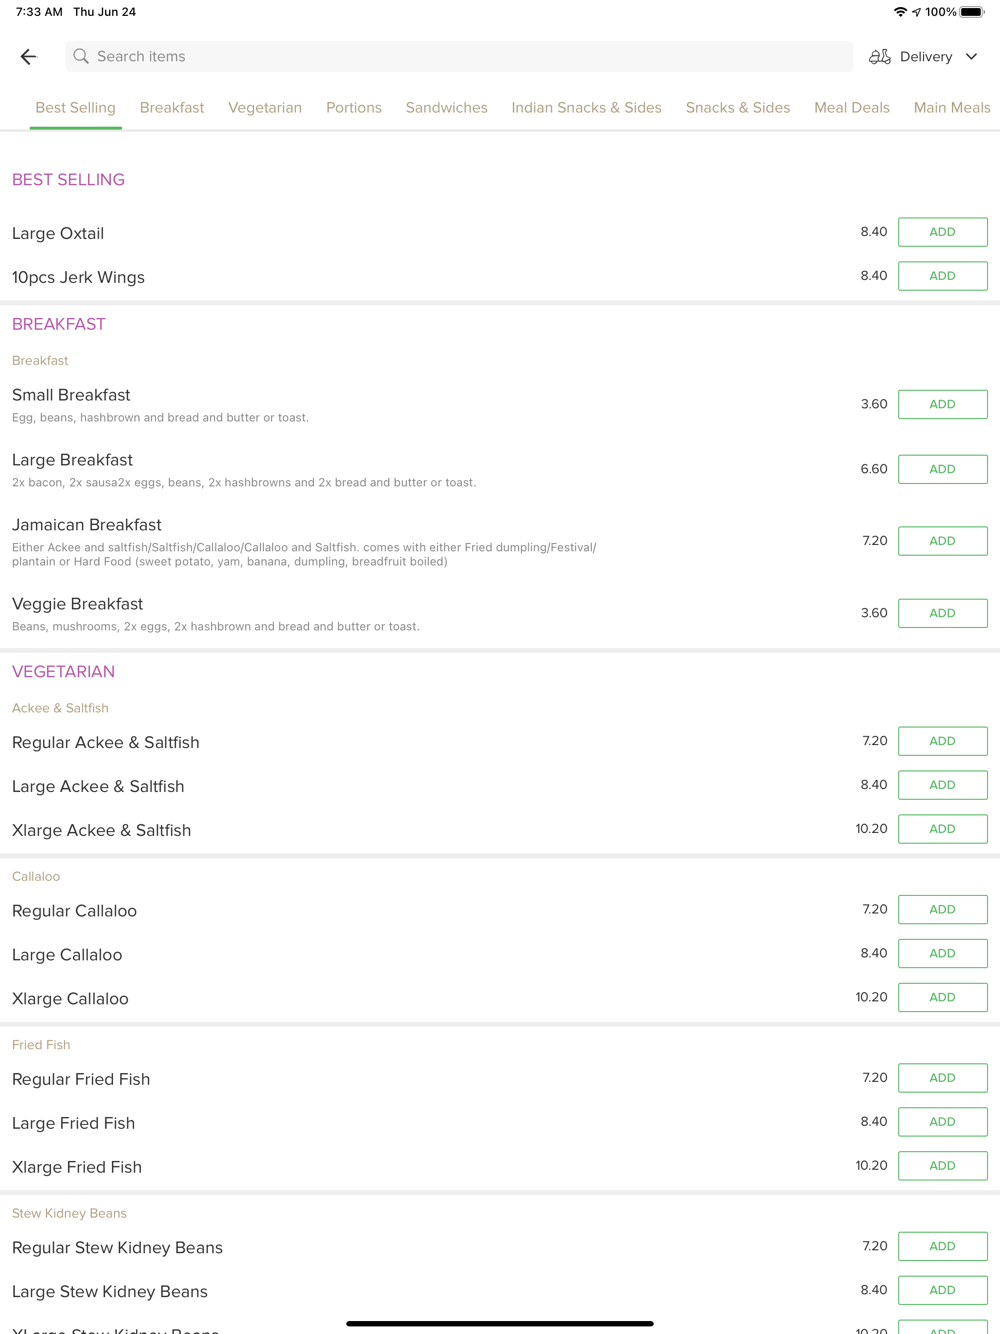This screenshot has width=1000, height=1334.
Task: Open the Vegetarian tab
Action: [265, 108]
